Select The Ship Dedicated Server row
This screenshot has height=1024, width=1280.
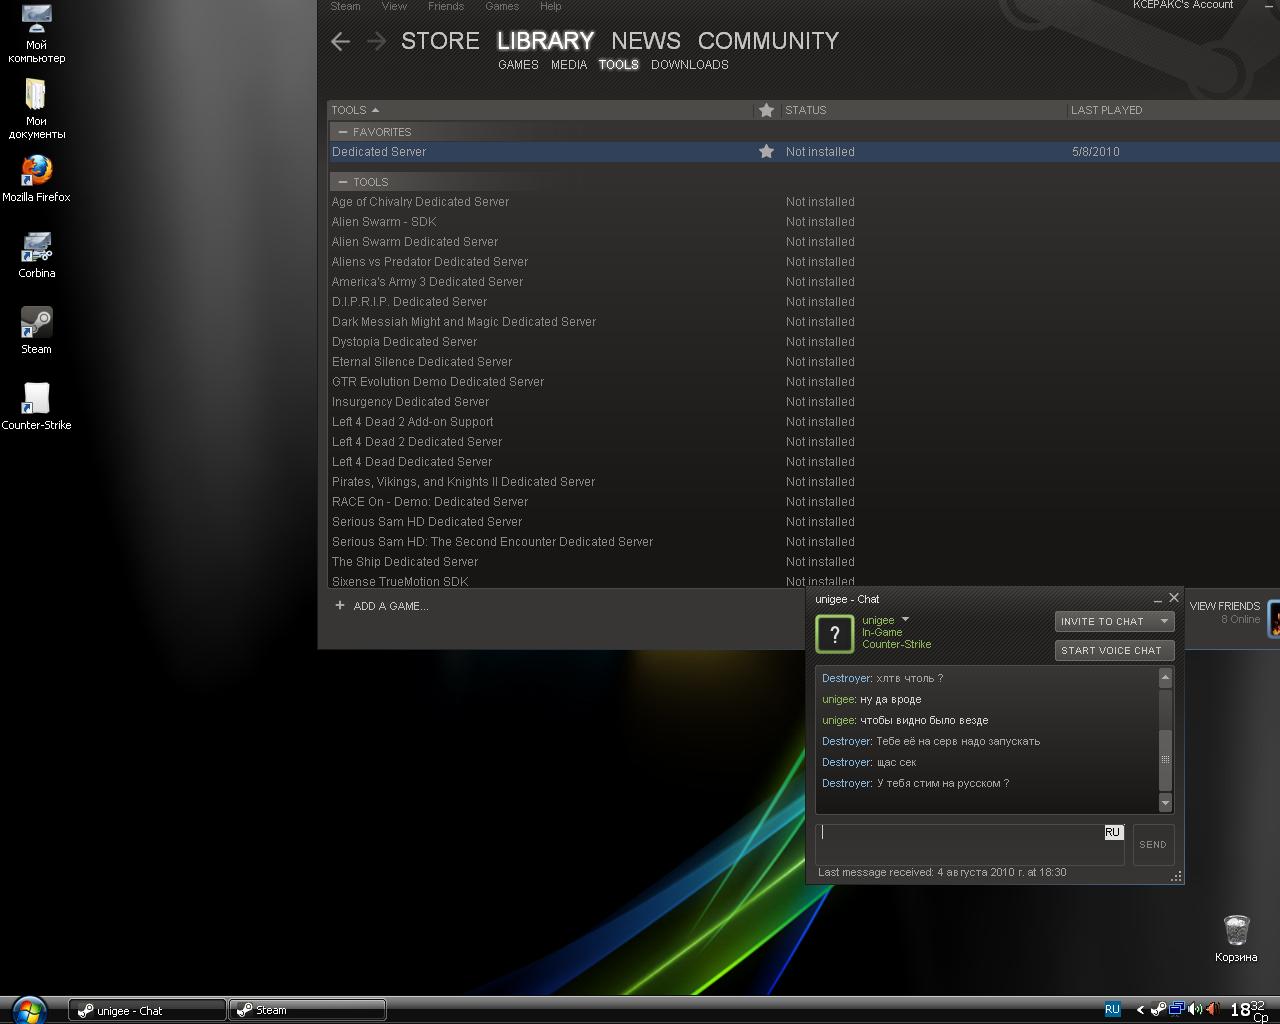click(x=804, y=562)
